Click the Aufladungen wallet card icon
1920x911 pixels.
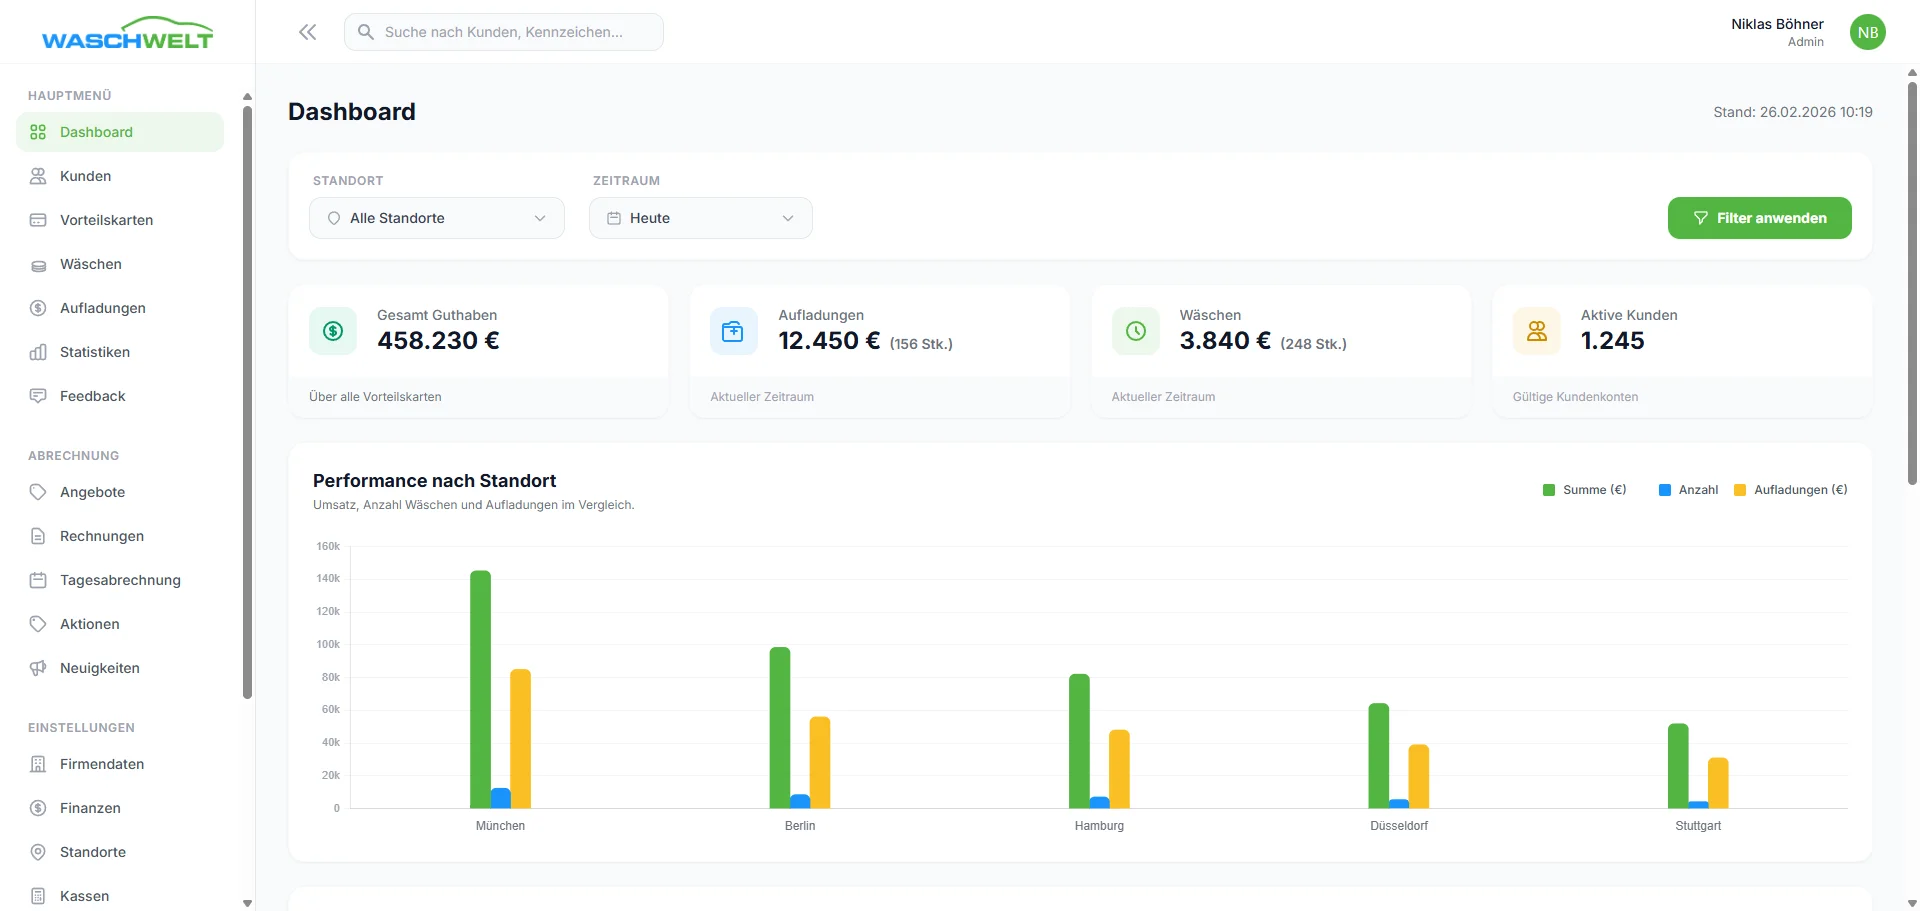pyautogui.click(x=733, y=331)
